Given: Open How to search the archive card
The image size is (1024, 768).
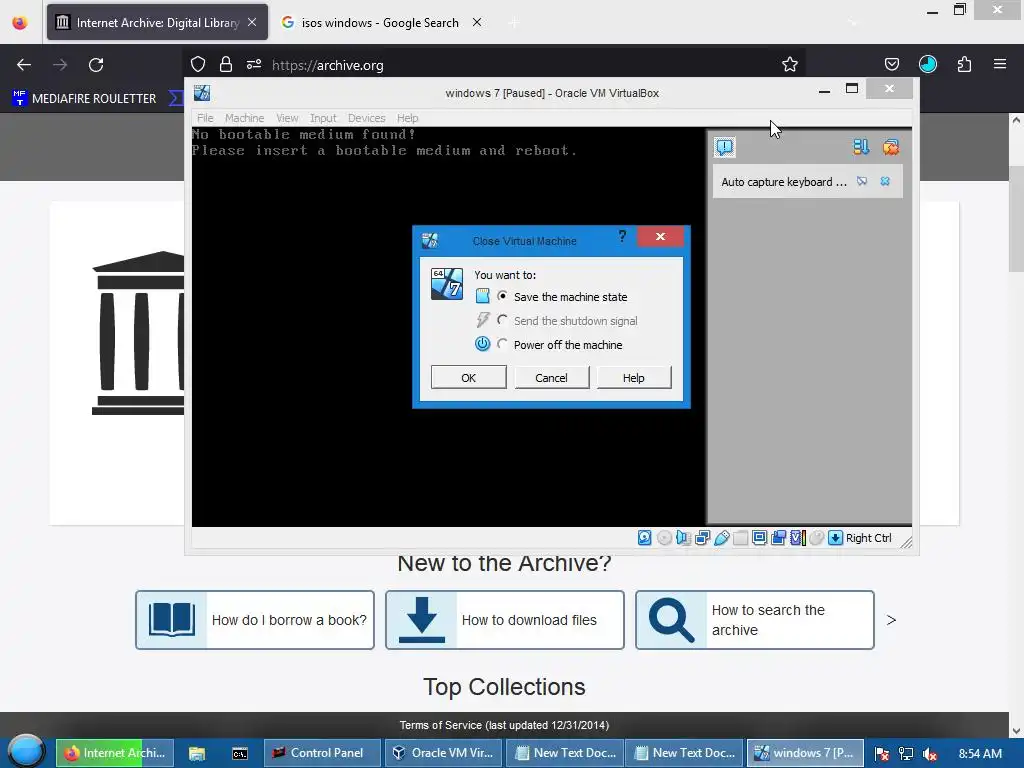Looking at the screenshot, I should [x=755, y=620].
